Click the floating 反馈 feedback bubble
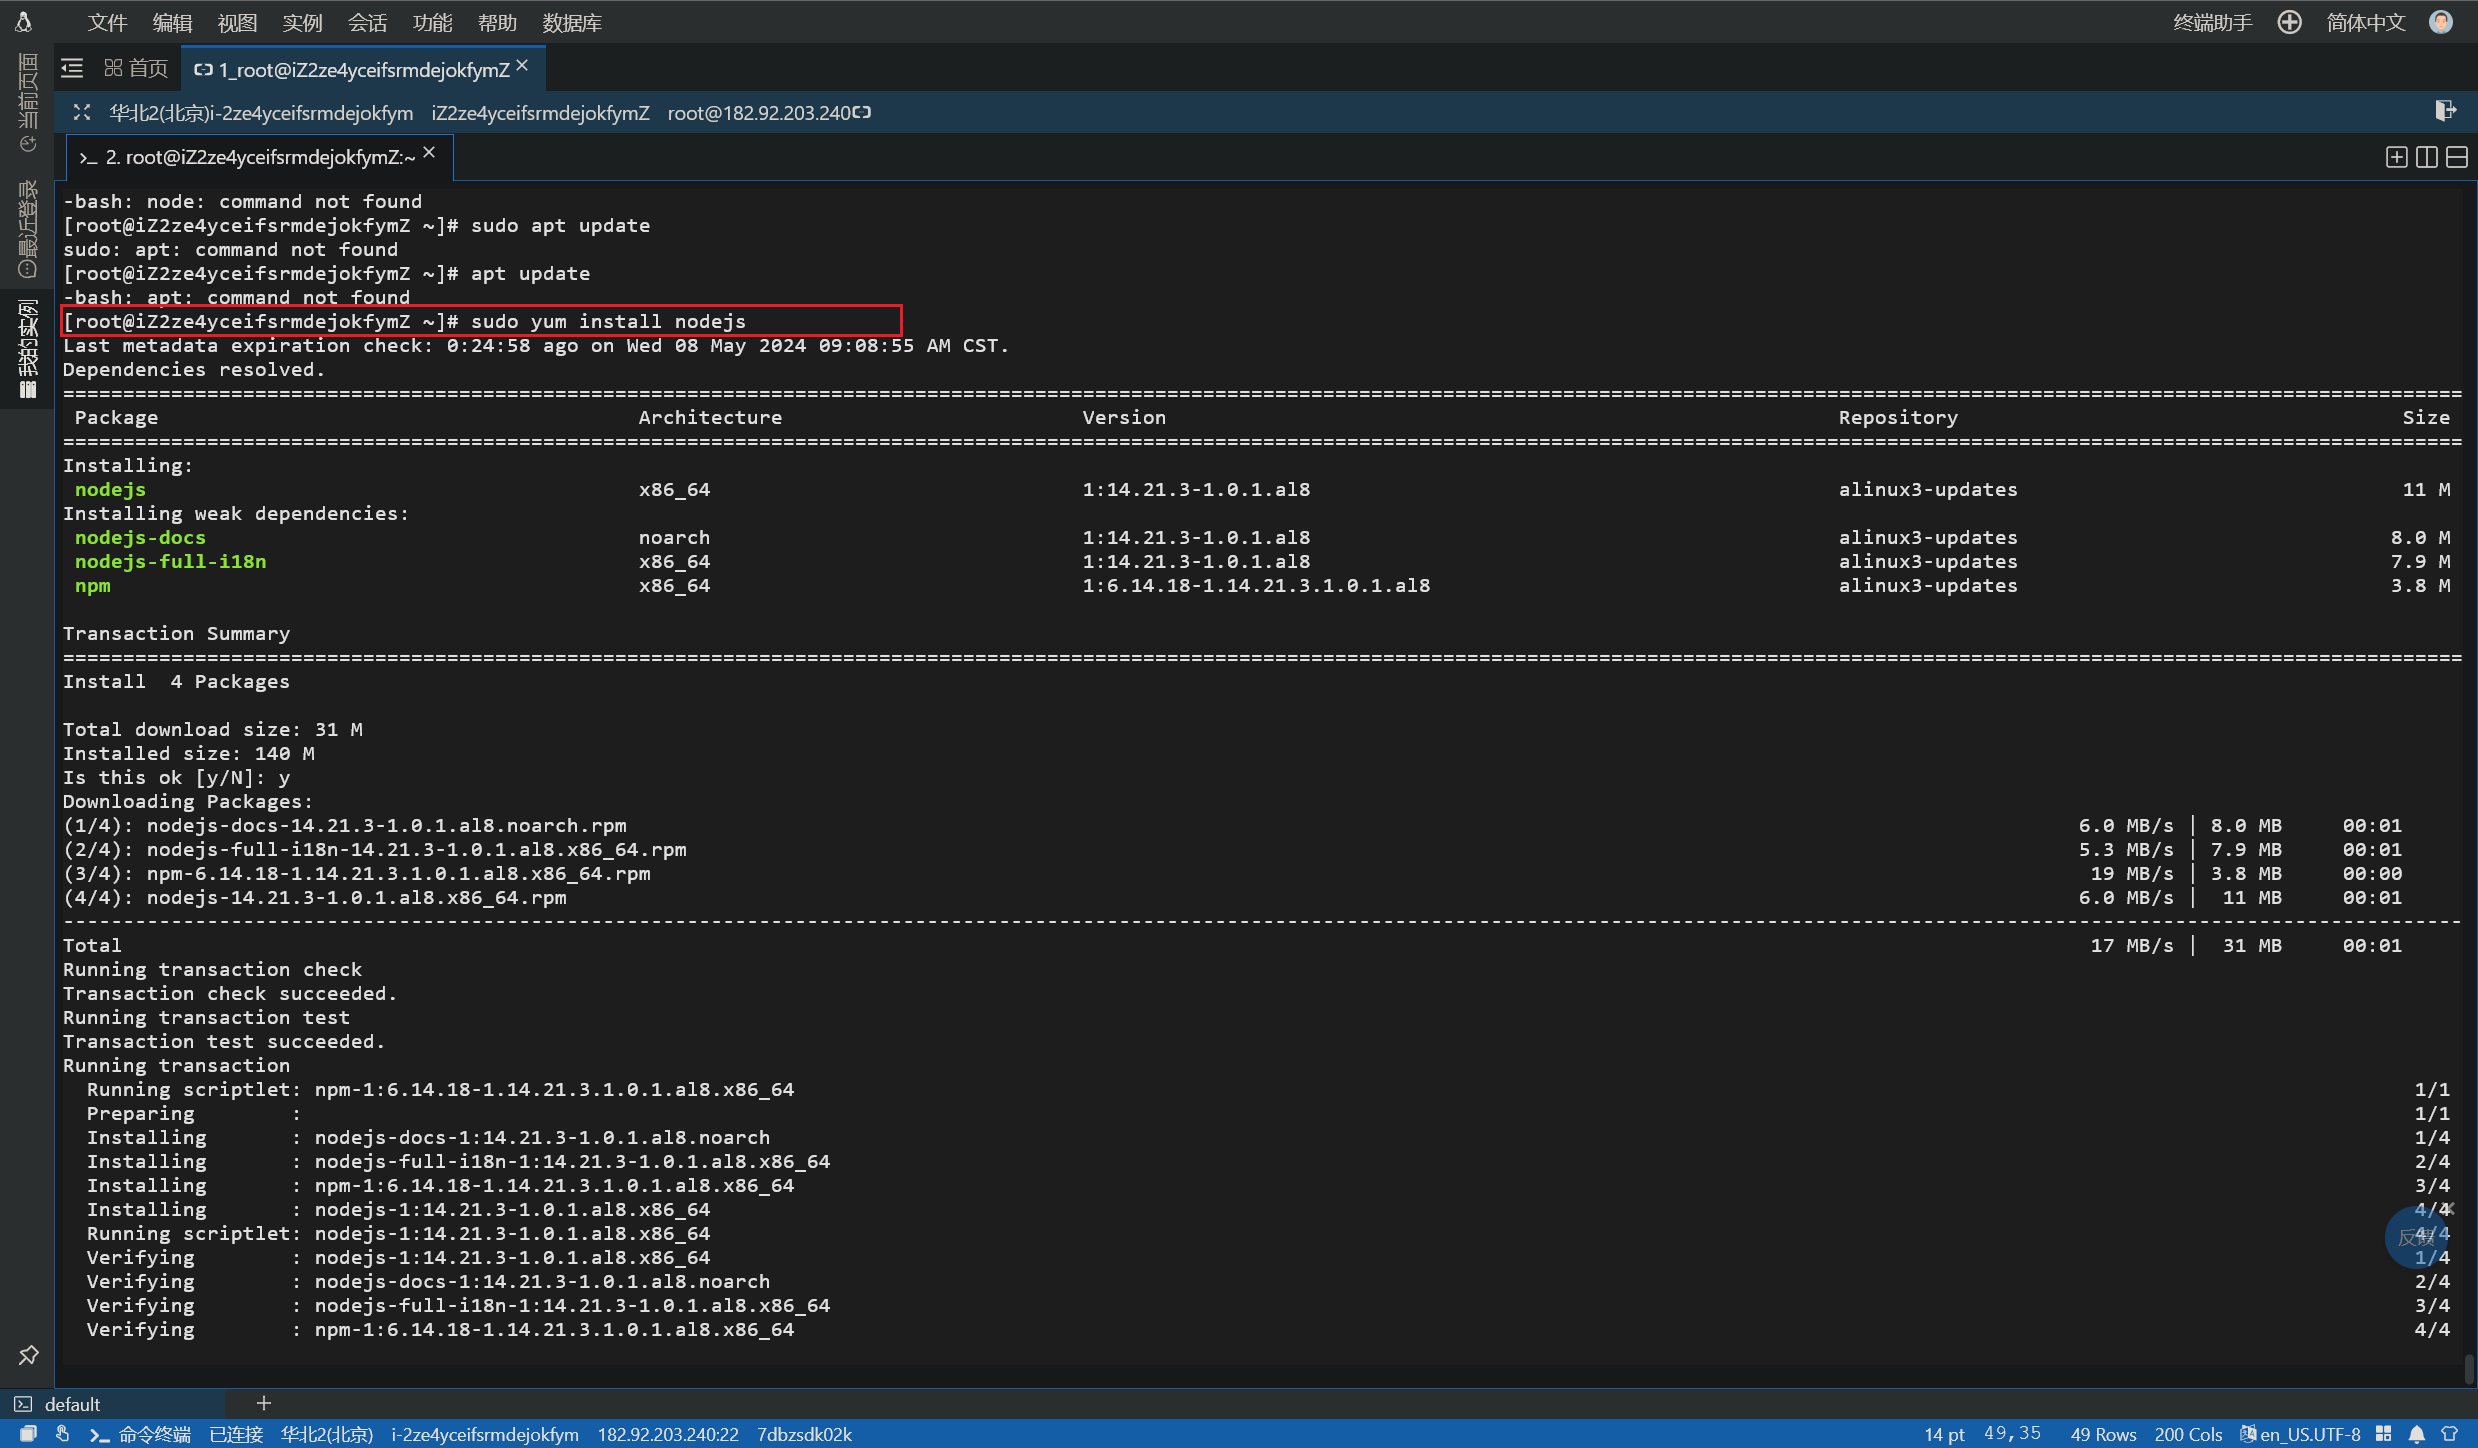The image size is (2478, 1448). tap(2416, 1237)
